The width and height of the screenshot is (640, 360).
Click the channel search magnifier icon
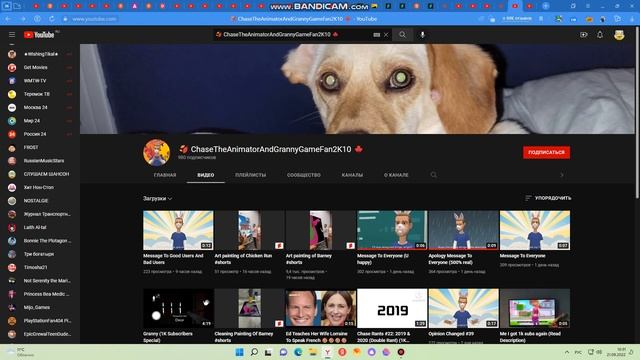(x=433, y=175)
